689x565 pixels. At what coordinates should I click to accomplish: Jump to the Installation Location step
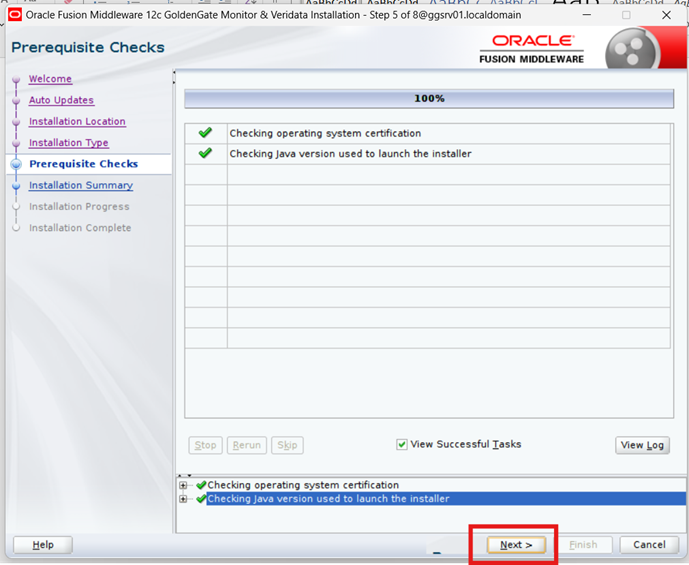(x=77, y=122)
